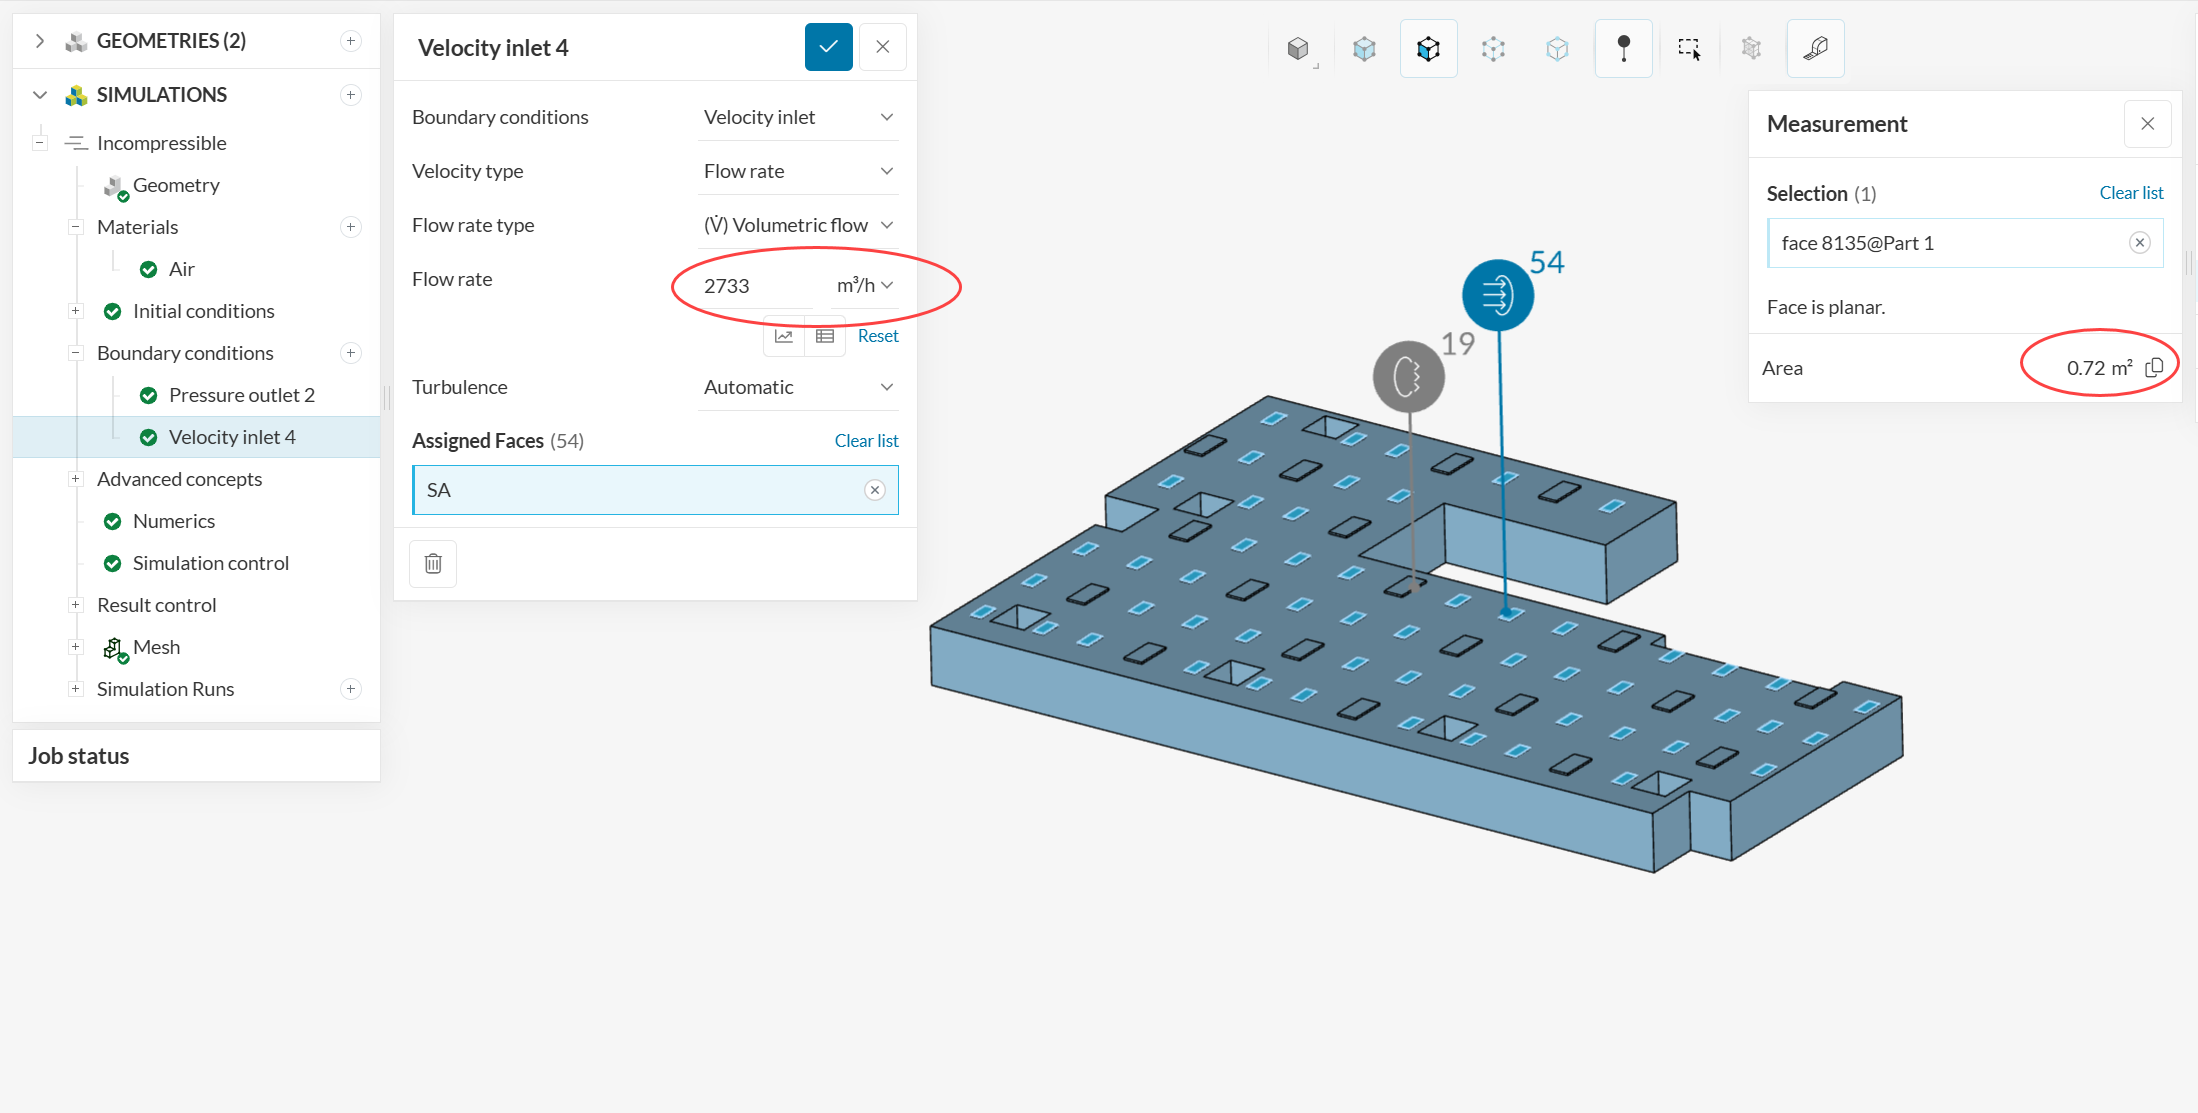Activate box selection tool
This screenshot has width=2198, height=1113.
point(1689,48)
